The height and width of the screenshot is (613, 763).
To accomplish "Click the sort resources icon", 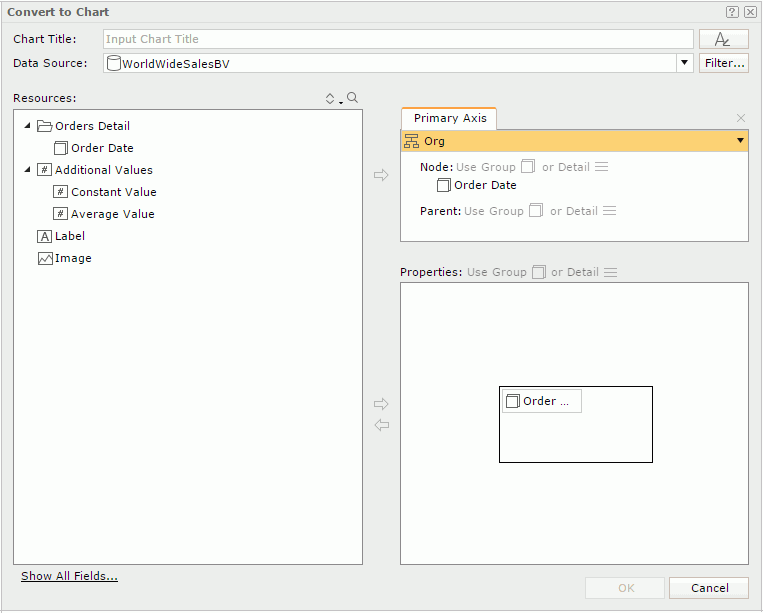I will tap(331, 98).
